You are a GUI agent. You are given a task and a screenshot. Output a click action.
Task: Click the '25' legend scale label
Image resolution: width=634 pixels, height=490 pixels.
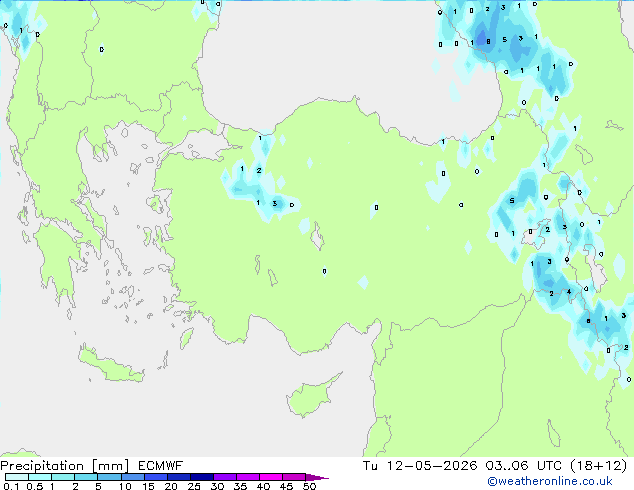[194, 486]
